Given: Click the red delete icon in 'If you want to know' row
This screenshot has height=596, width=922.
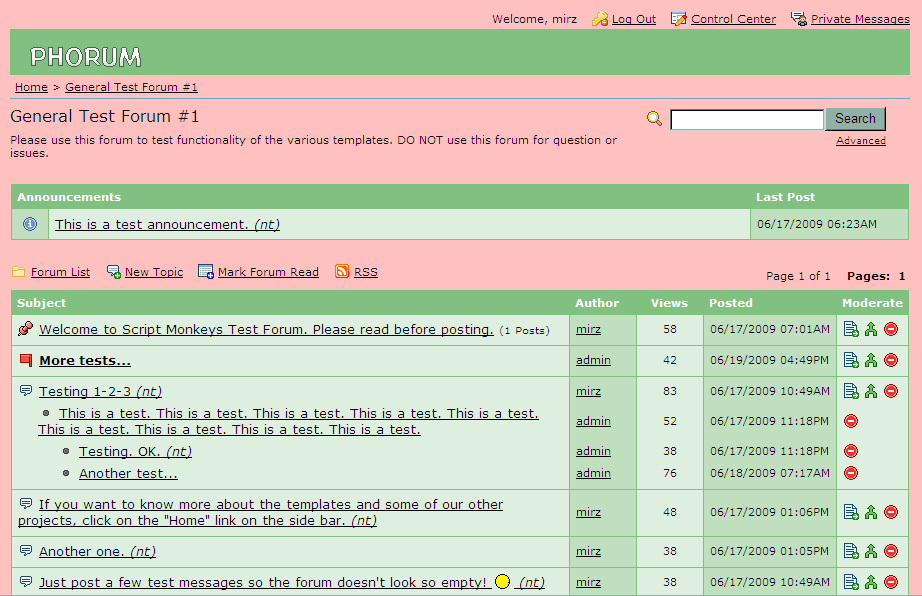Looking at the screenshot, I should [891, 512].
